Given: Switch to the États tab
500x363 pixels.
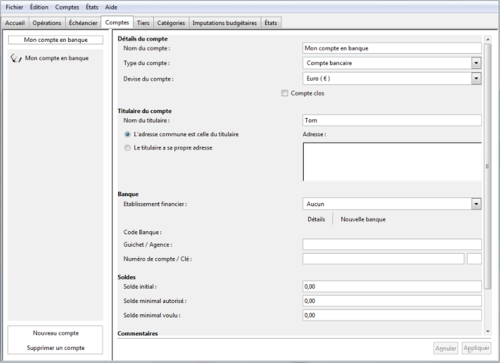Looking at the screenshot, I should [271, 23].
